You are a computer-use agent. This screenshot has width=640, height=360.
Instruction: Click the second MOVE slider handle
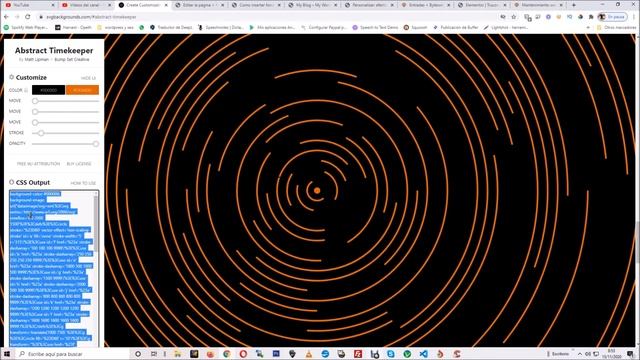click(x=35, y=111)
